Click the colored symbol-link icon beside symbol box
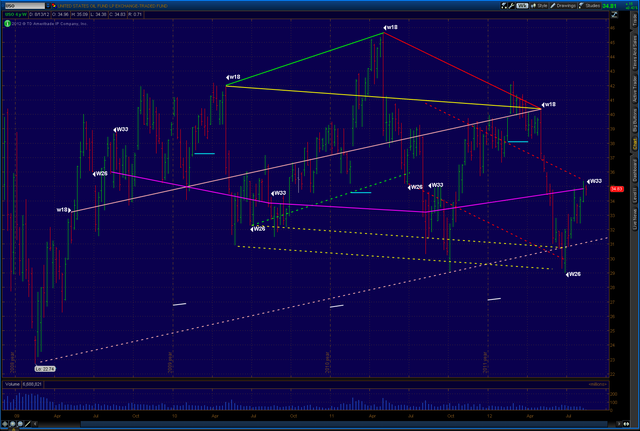 coord(53,6)
